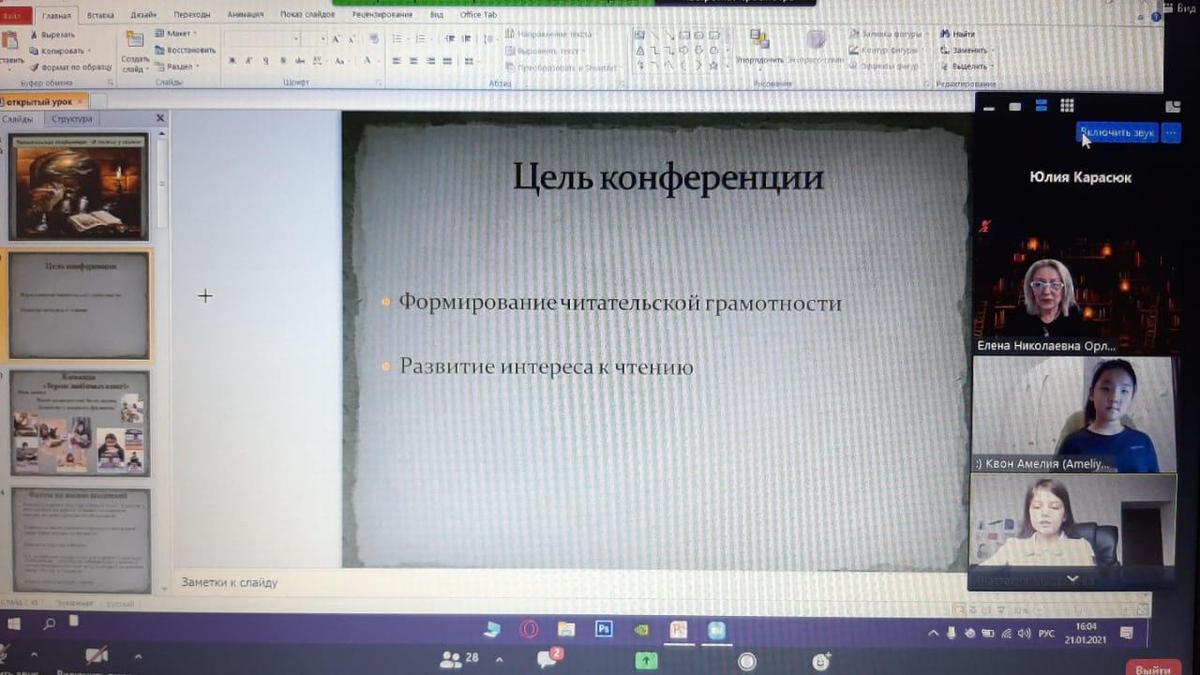Expand the arrow next to participants count

tap(499, 660)
